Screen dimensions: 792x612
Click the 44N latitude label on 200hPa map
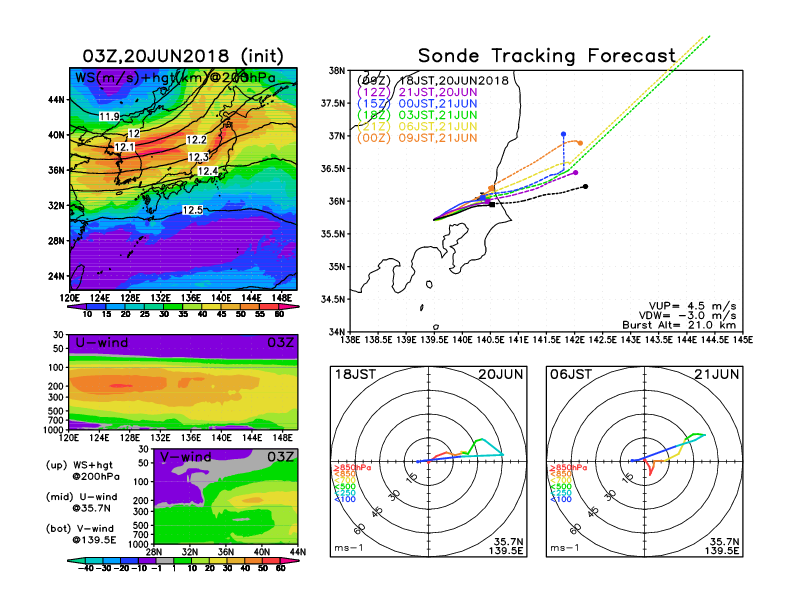click(x=57, y=99)
